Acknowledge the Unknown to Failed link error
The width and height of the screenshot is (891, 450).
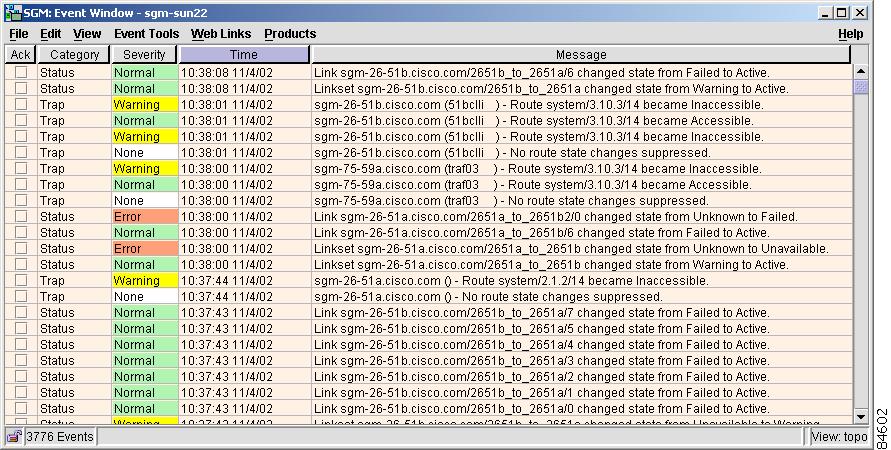pyautogui.click(x=21, y=216)
